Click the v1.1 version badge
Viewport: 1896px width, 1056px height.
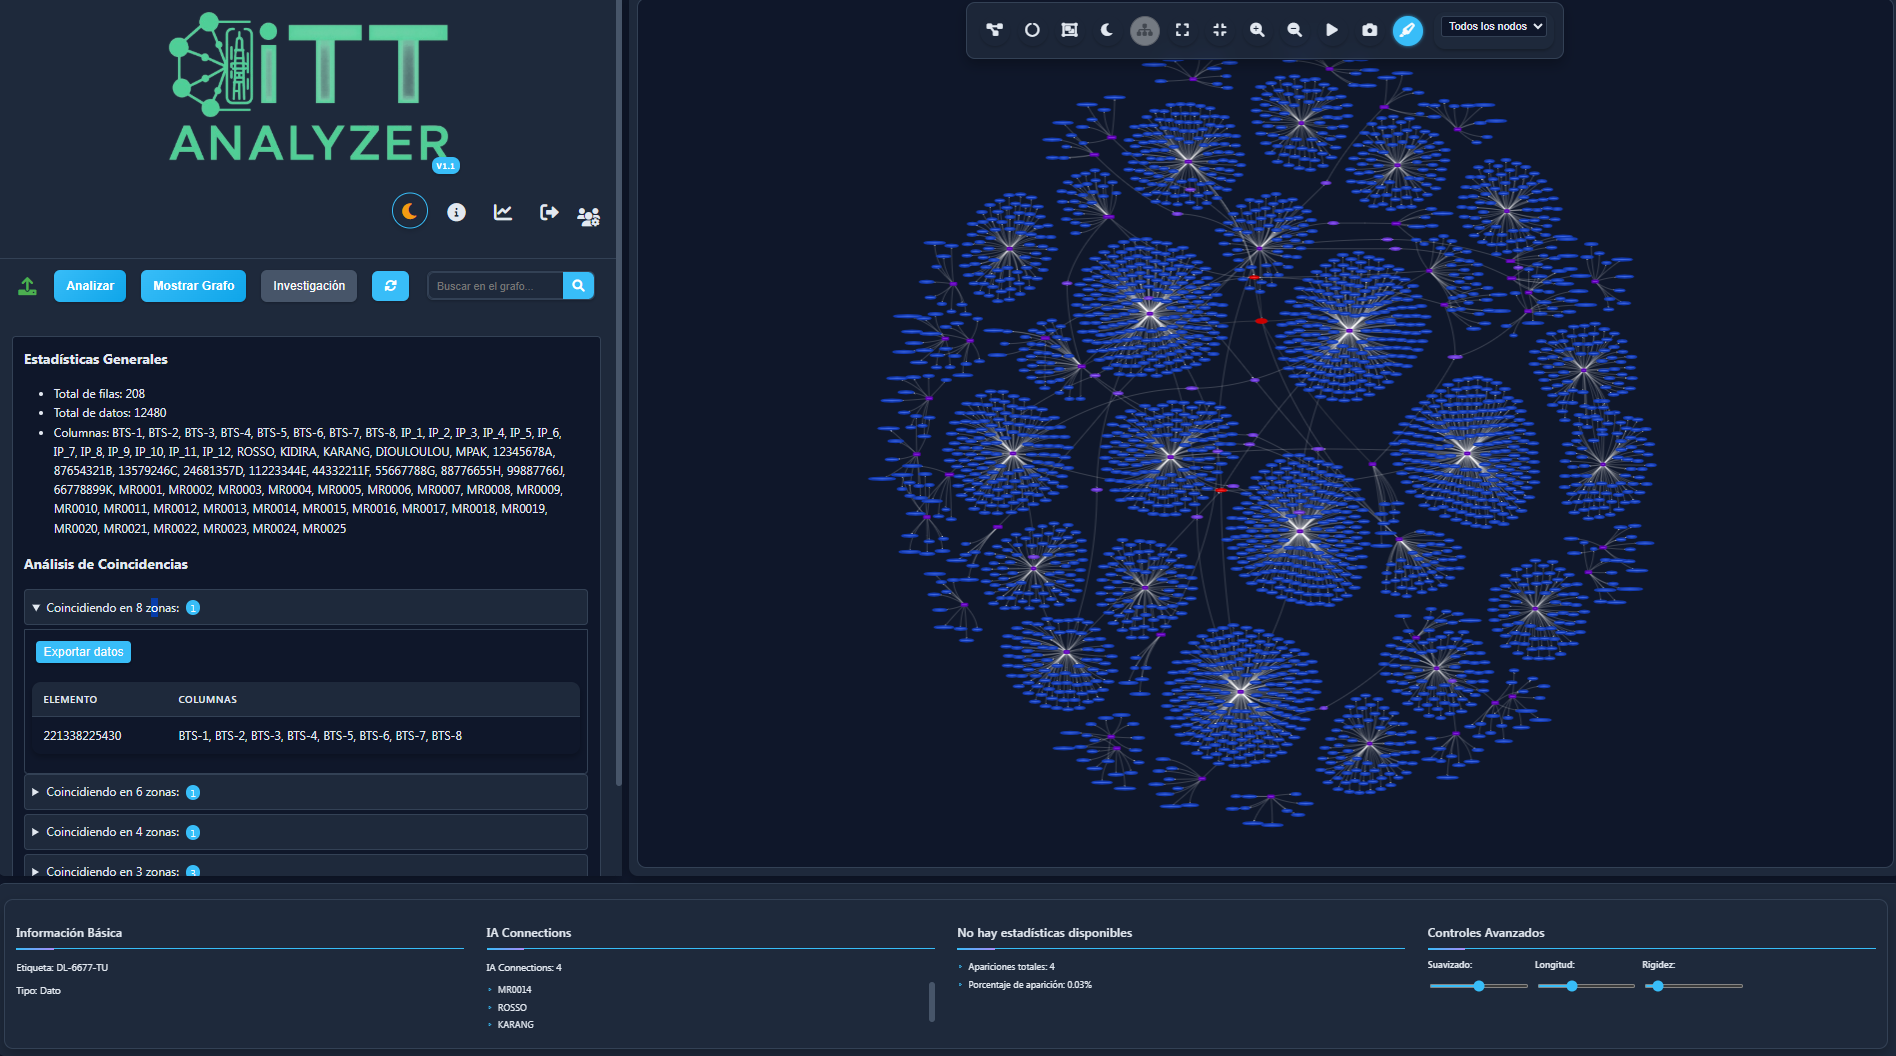tap(446, 166)
